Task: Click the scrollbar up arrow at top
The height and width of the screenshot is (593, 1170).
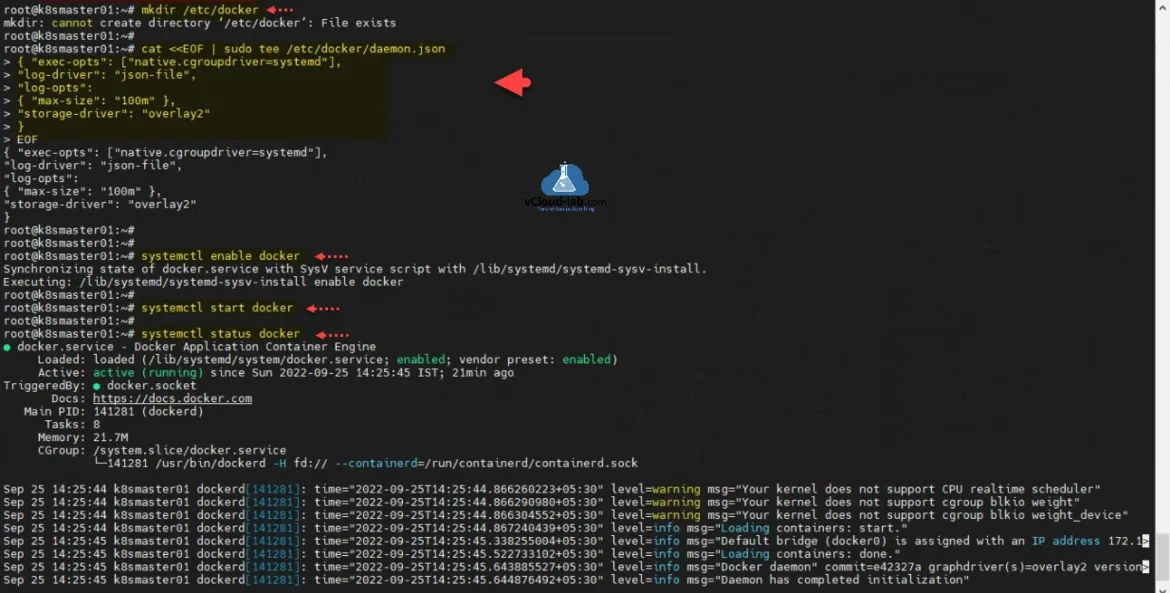Action: tap(1163, 6)
